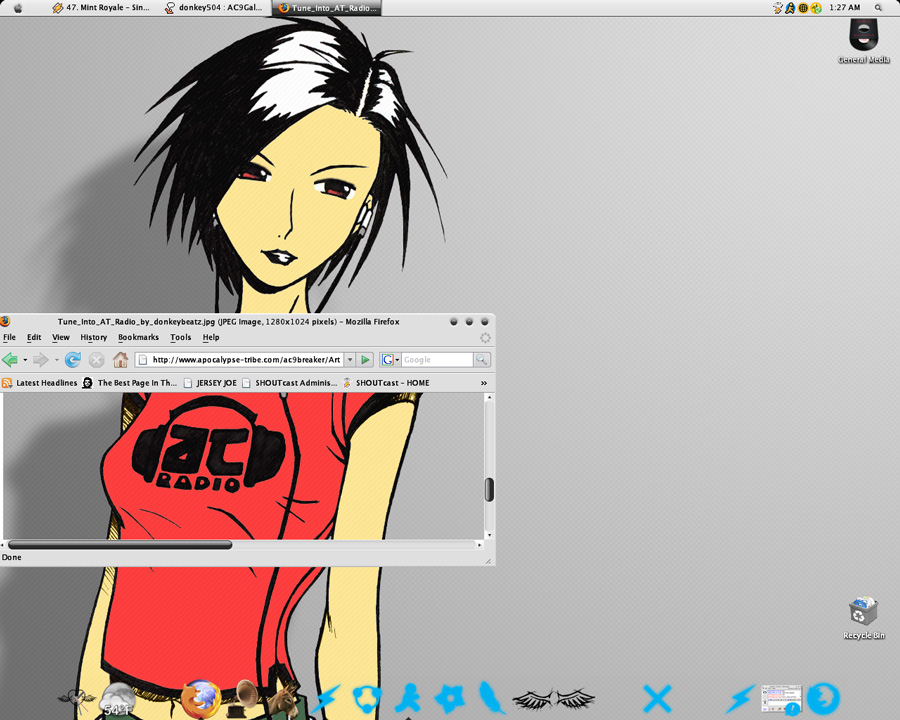Open the SHOUTcast - HOME bookmark
The height and width of the screenshot is (720, 900).
(x=386, y=383)
